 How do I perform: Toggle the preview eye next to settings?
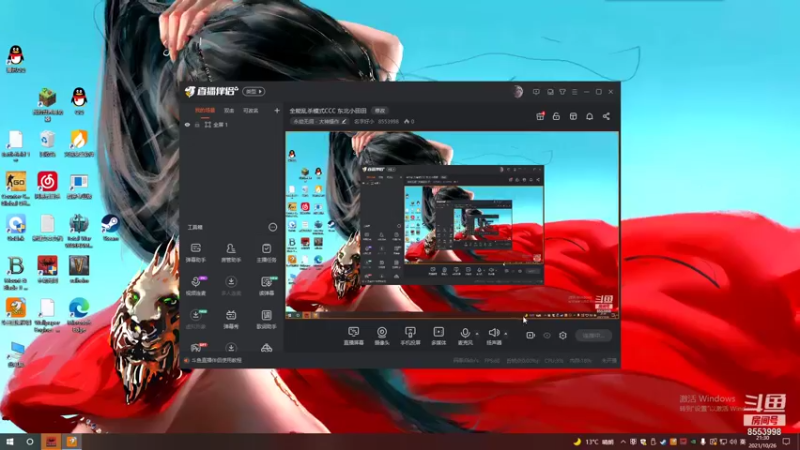[546, 336]
